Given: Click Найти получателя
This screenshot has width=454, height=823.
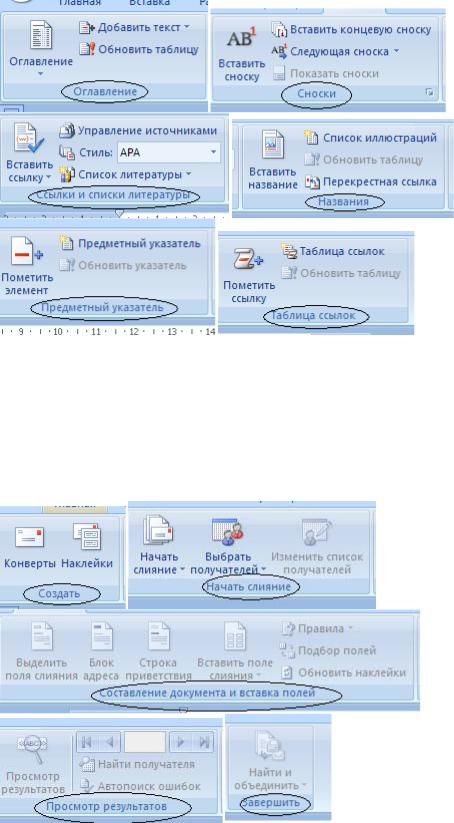Looking at the screenshot, I should click(x=136, y=764).
